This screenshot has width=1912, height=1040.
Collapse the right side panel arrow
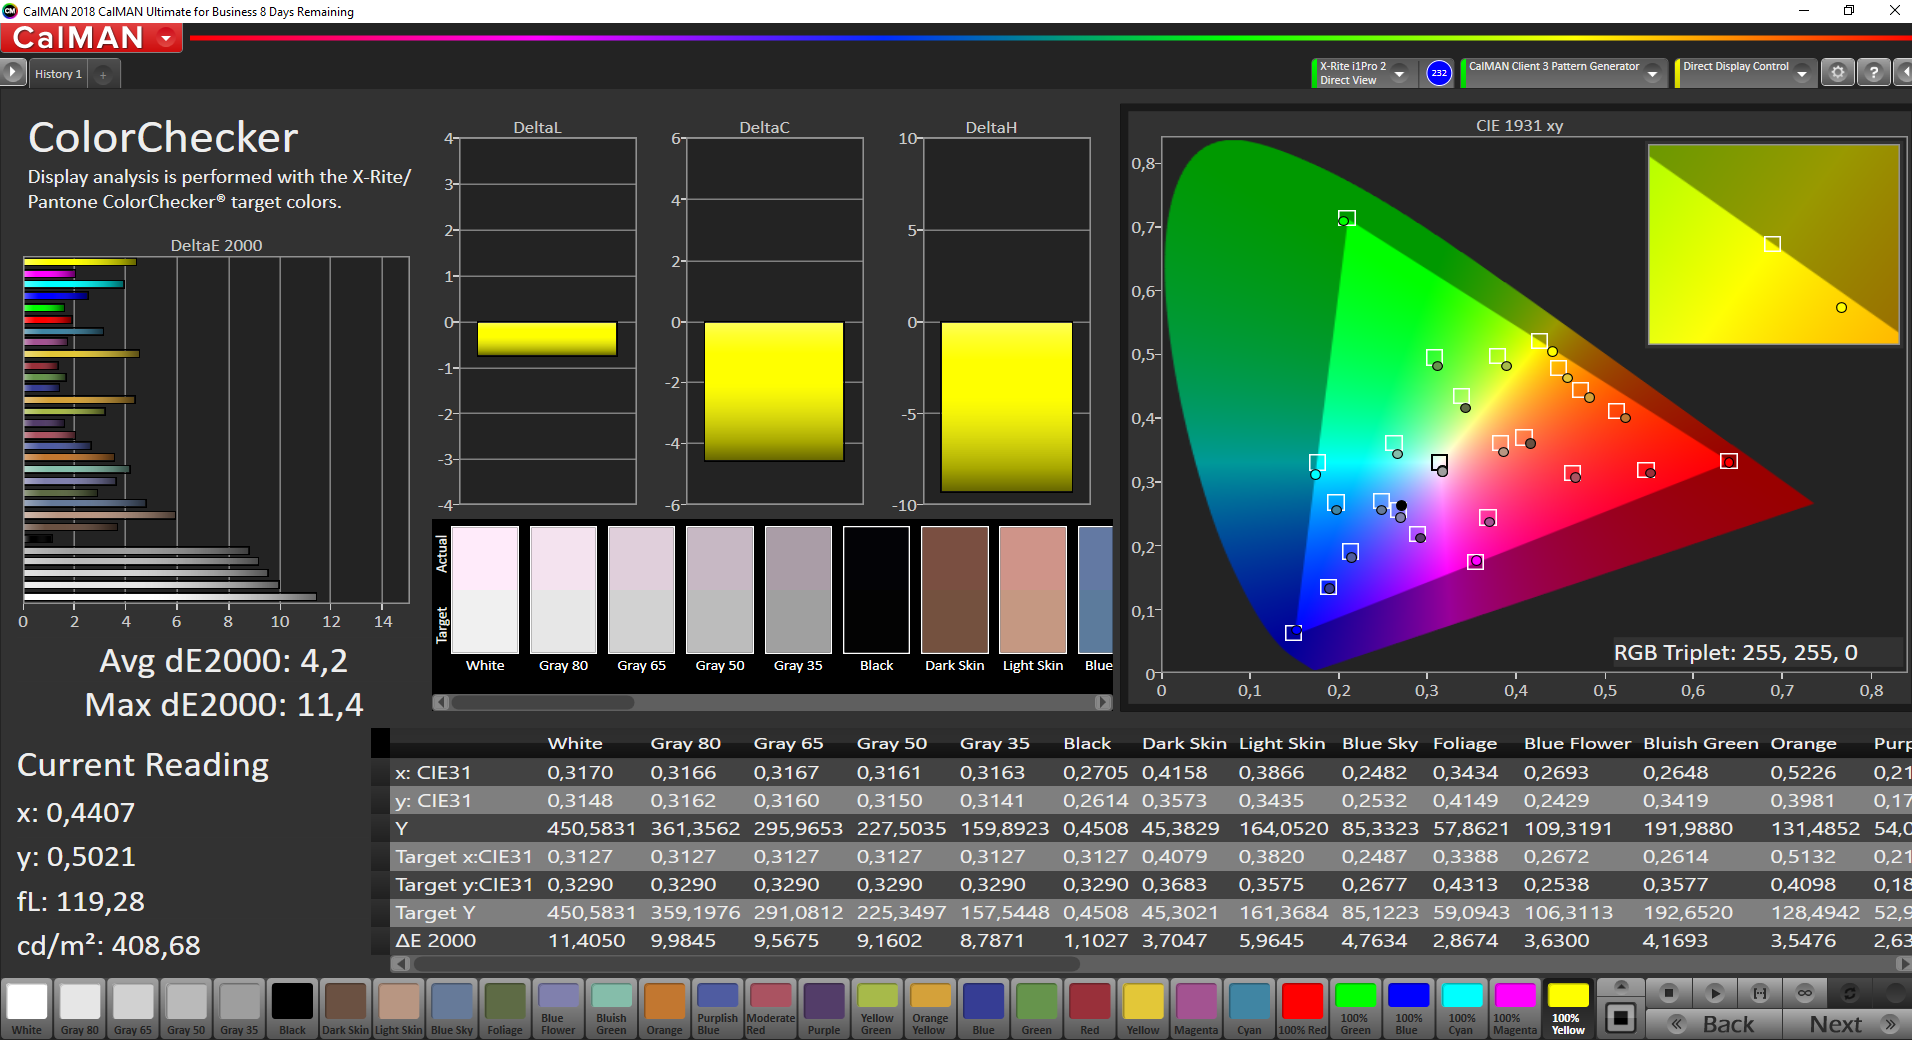point(1903,73)
